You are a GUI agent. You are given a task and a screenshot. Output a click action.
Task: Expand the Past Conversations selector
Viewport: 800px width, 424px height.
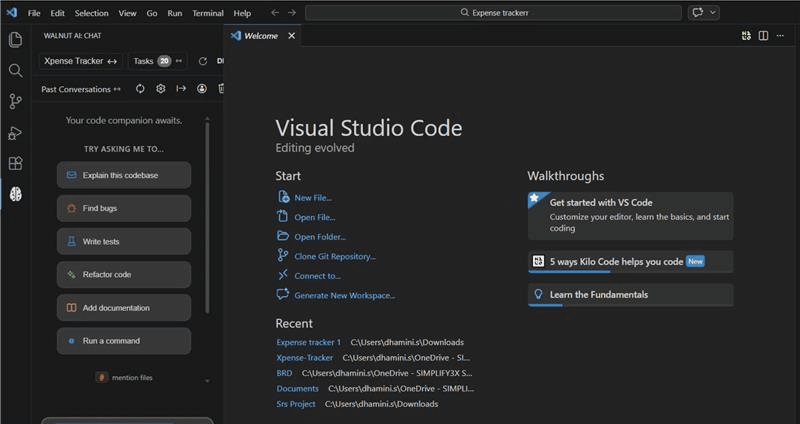81,89
